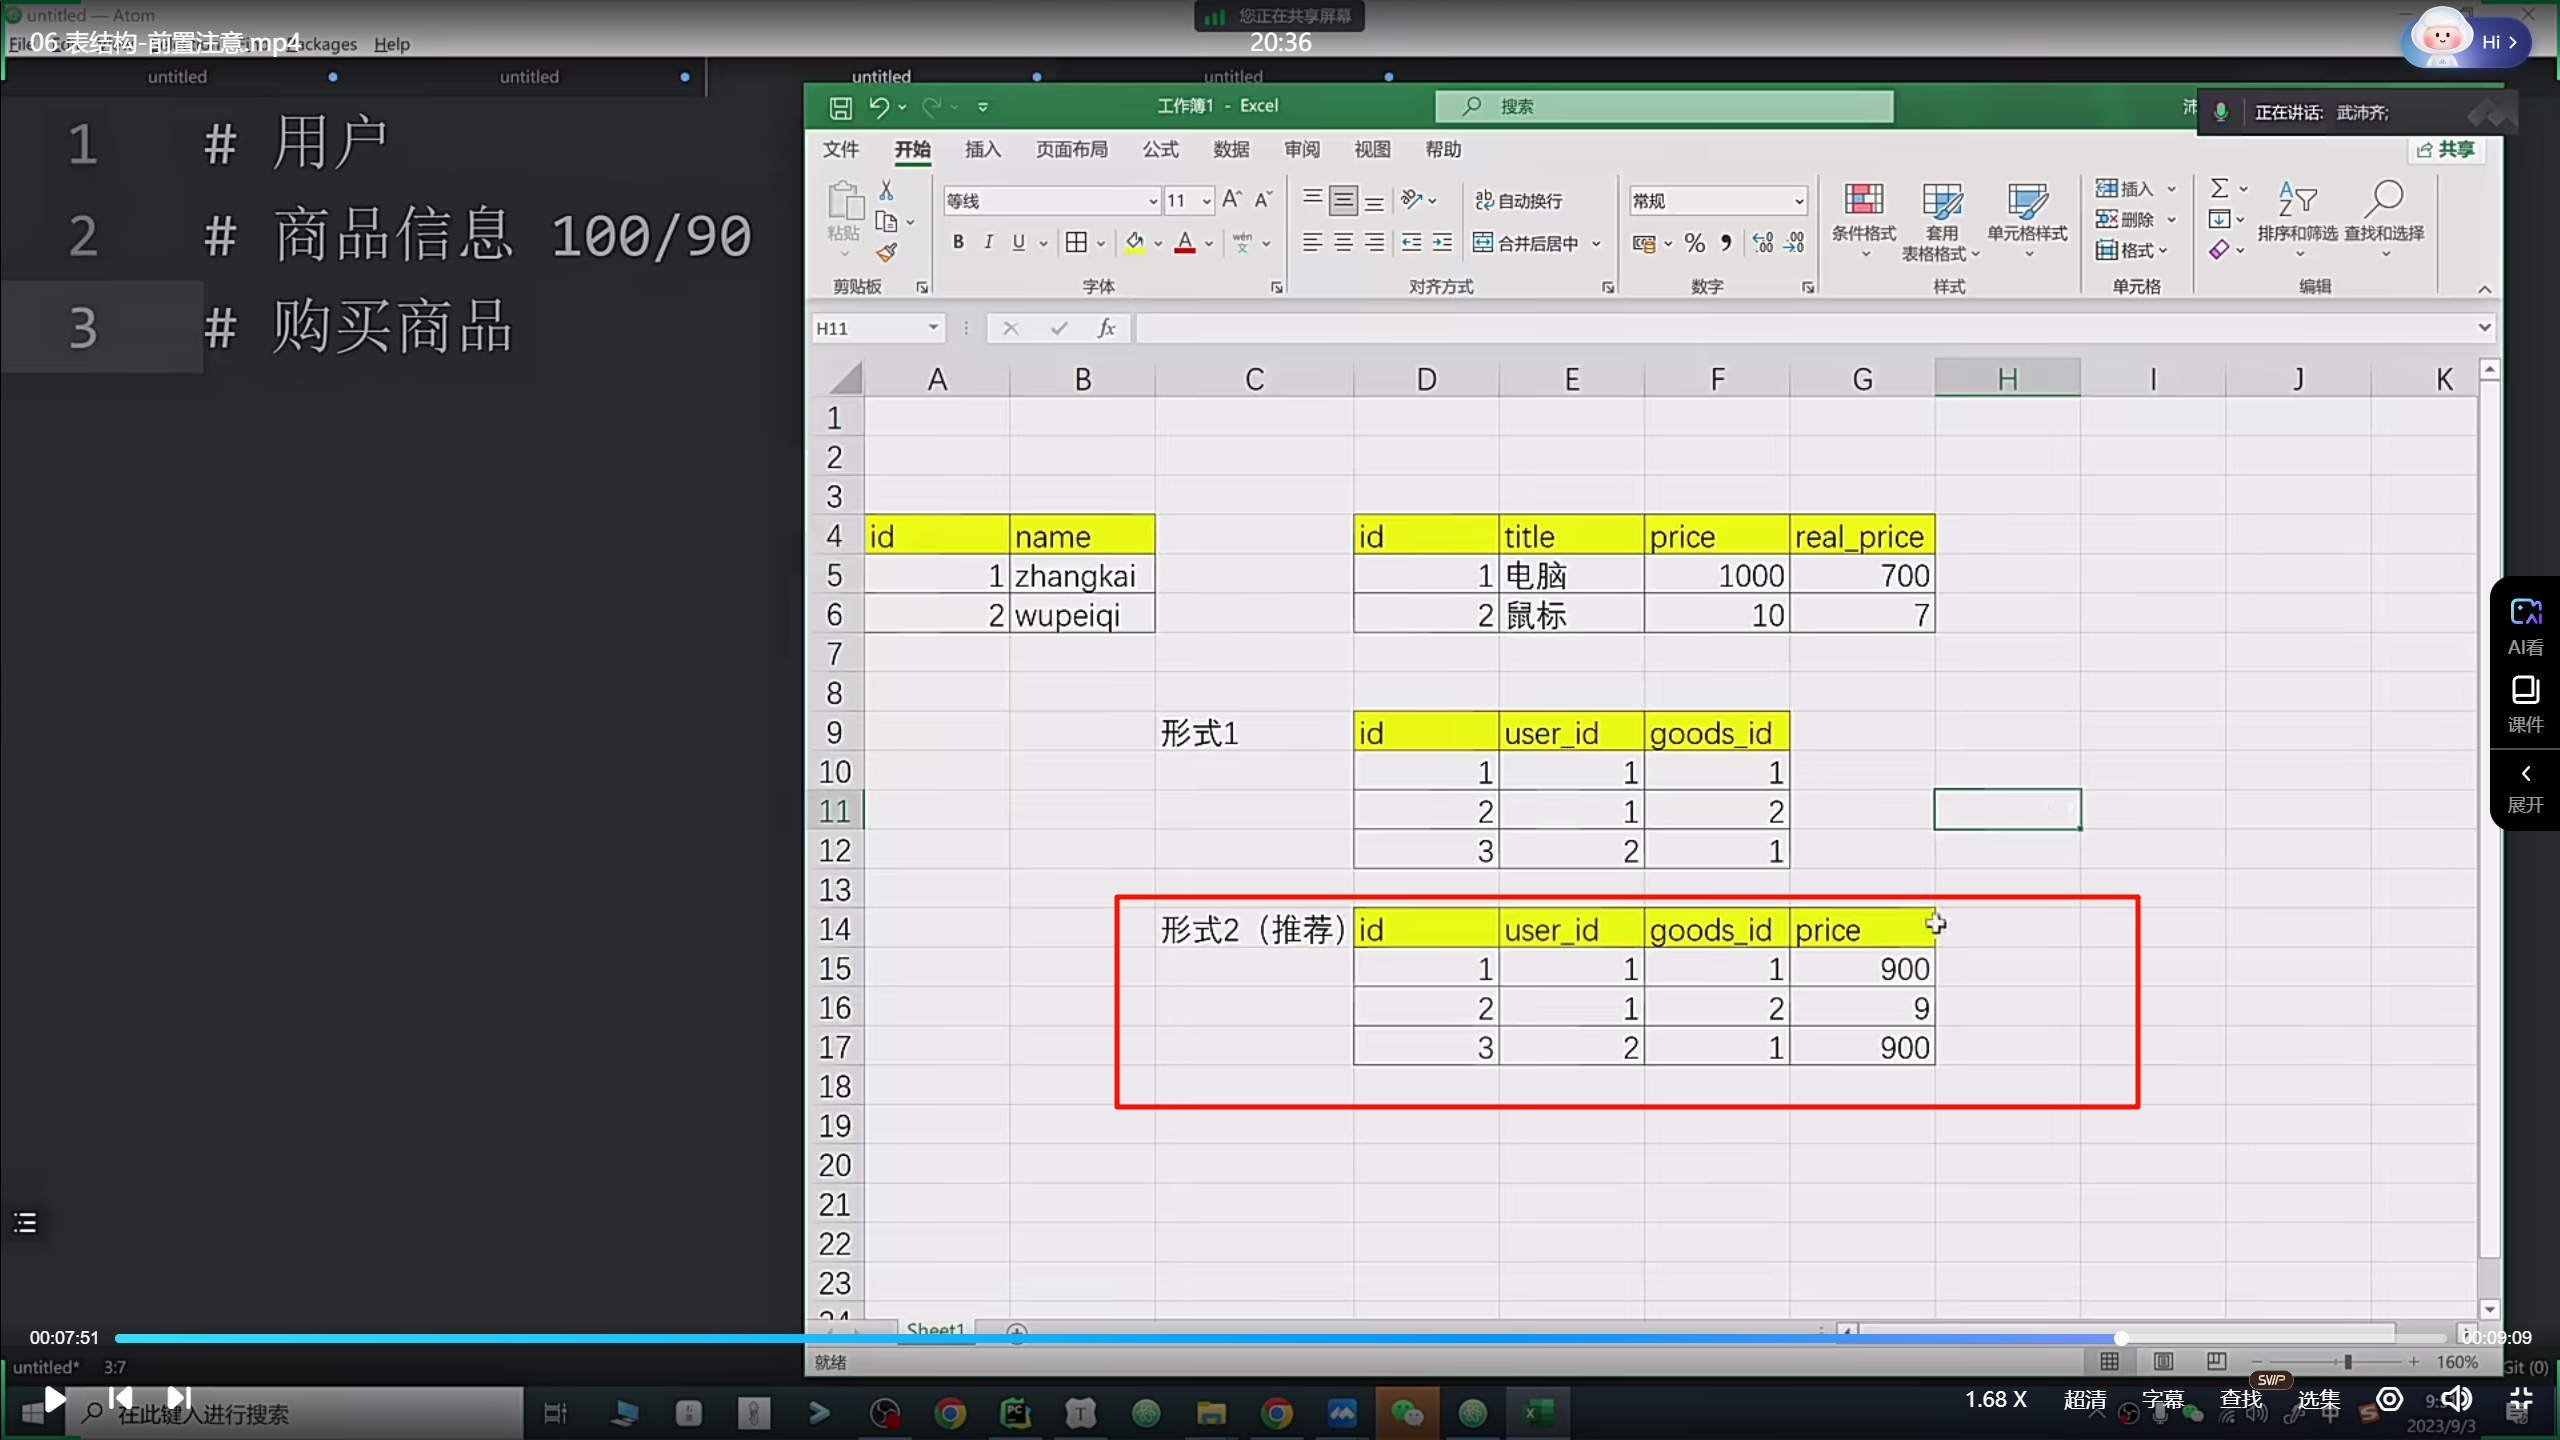Click the 共享 share button

2446,150
